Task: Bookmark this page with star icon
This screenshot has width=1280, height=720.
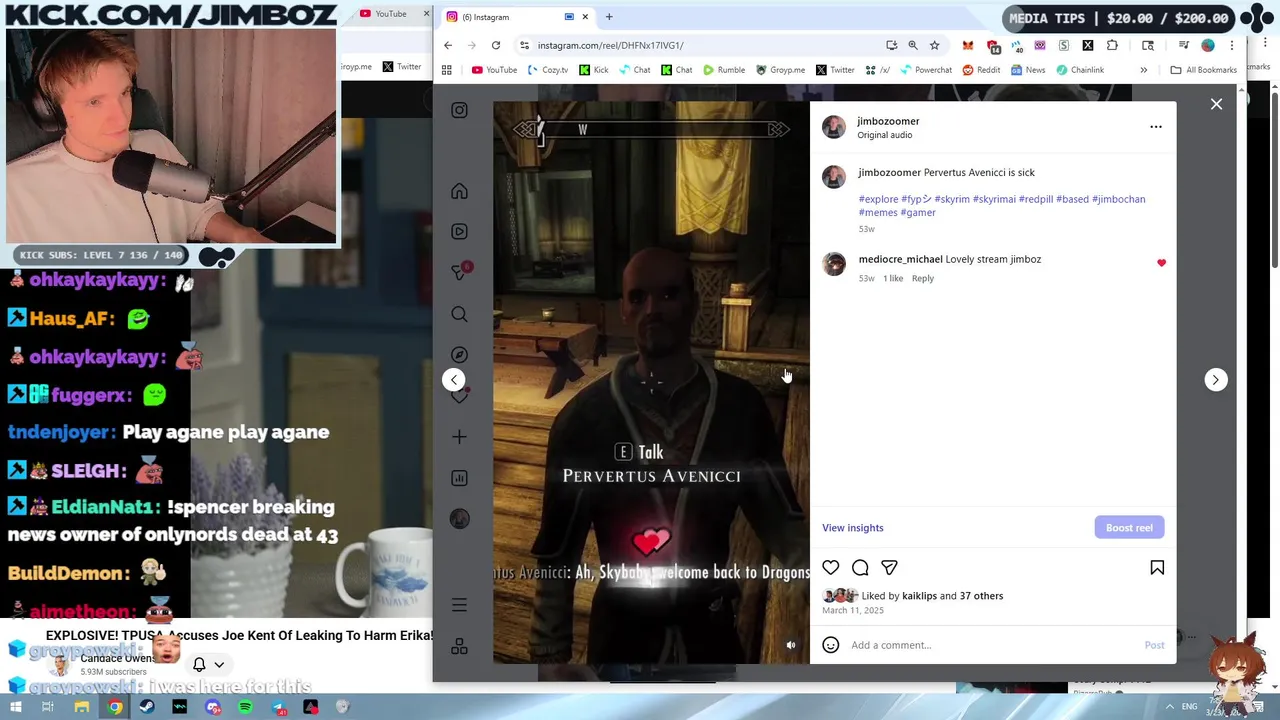Action: pyautogui.click(x=934, y=45)
